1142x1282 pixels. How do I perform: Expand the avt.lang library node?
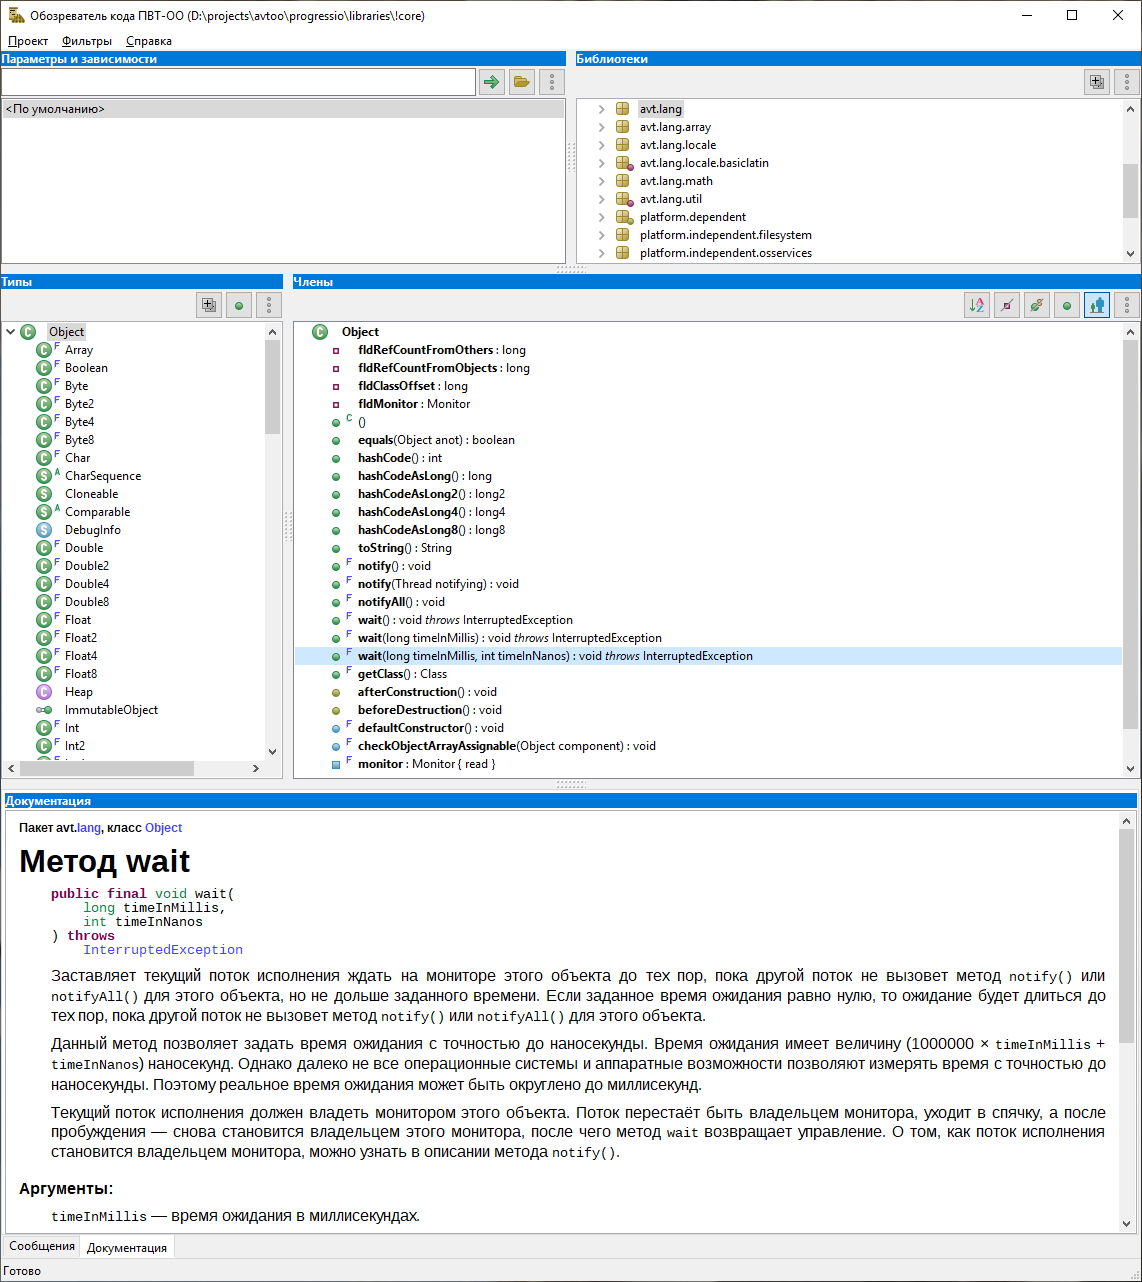[x=601, y=109]
